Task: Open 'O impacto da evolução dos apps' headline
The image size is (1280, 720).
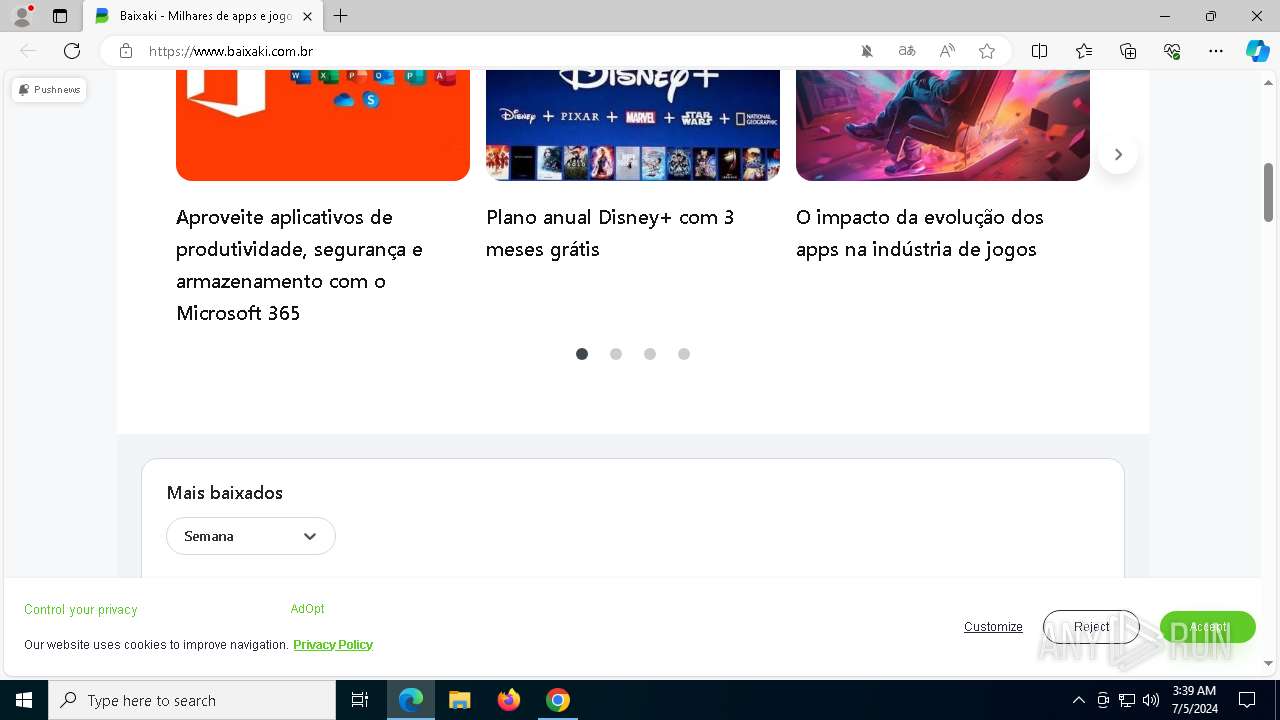Action: coord(920,233)
